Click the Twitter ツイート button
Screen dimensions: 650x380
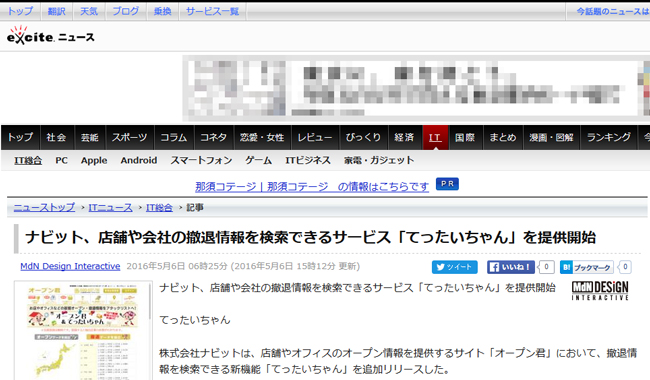coord(454,267)
